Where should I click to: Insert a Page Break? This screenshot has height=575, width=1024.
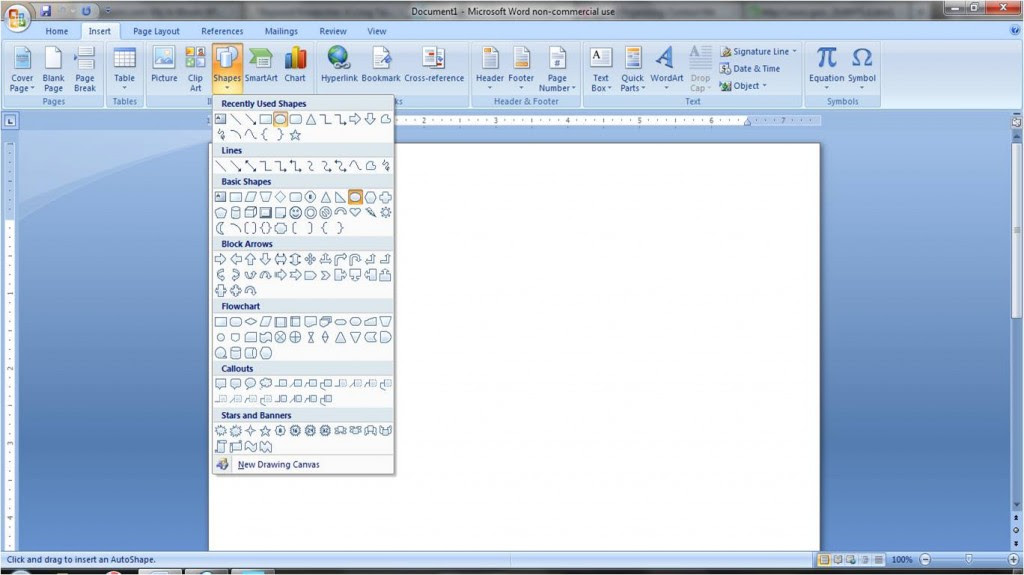(x=85, y=70)
